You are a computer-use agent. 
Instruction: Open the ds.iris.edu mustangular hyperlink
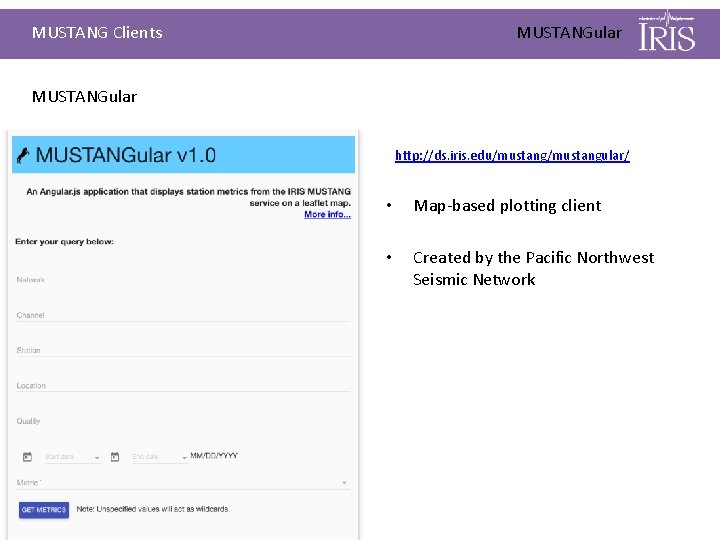(x=512, y=156)
